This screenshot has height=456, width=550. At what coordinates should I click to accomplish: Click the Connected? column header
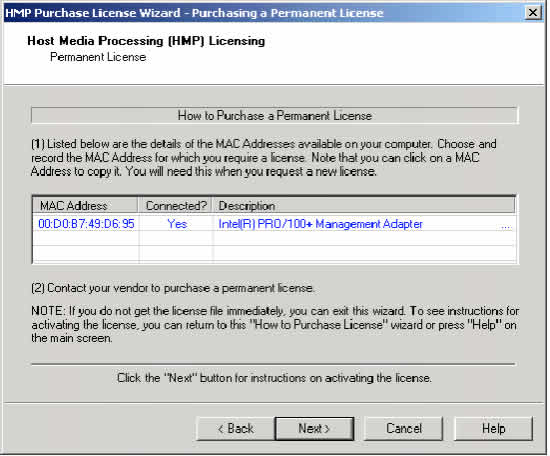(175, 206)
